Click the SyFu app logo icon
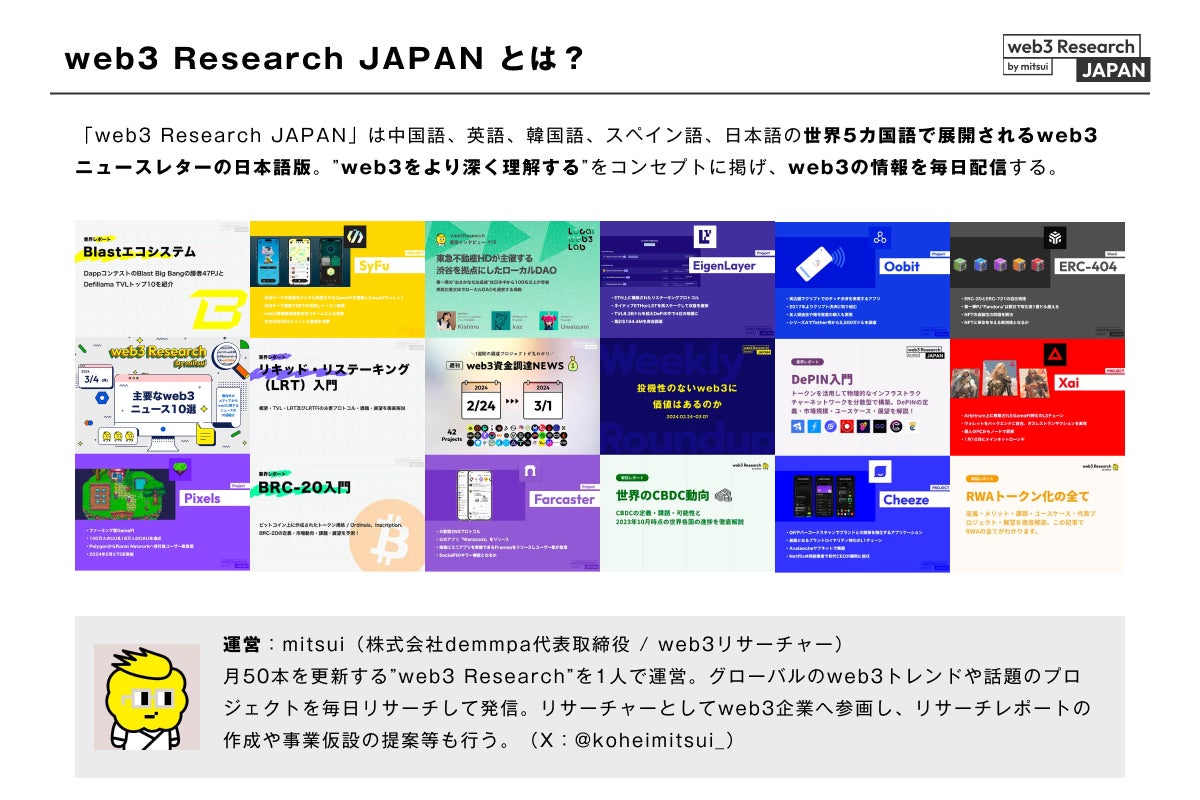1200x800 pixels. click(353, 235)
